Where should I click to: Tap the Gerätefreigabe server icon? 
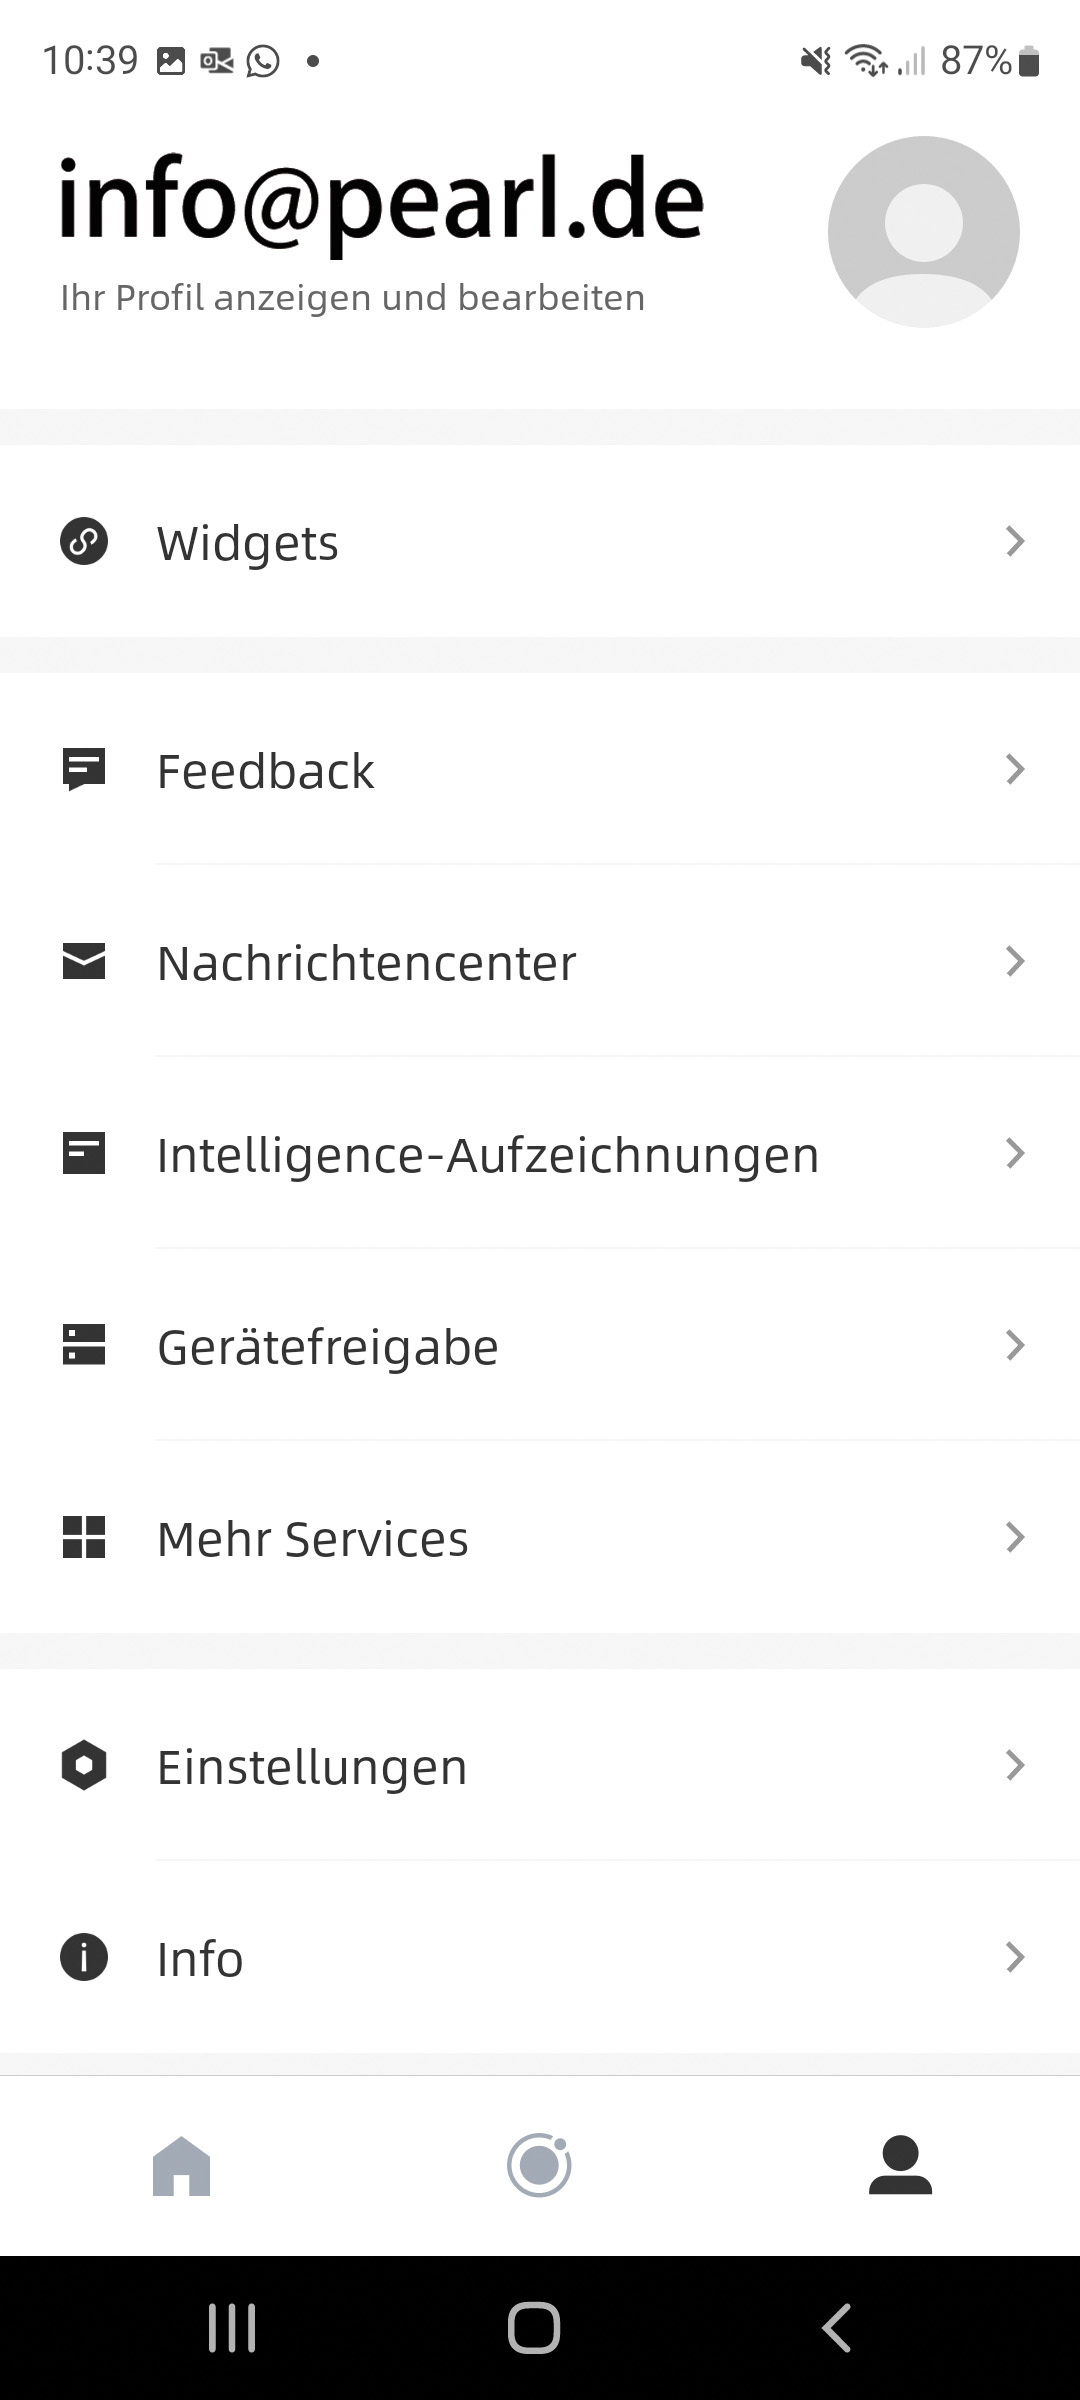[84, 1346]
